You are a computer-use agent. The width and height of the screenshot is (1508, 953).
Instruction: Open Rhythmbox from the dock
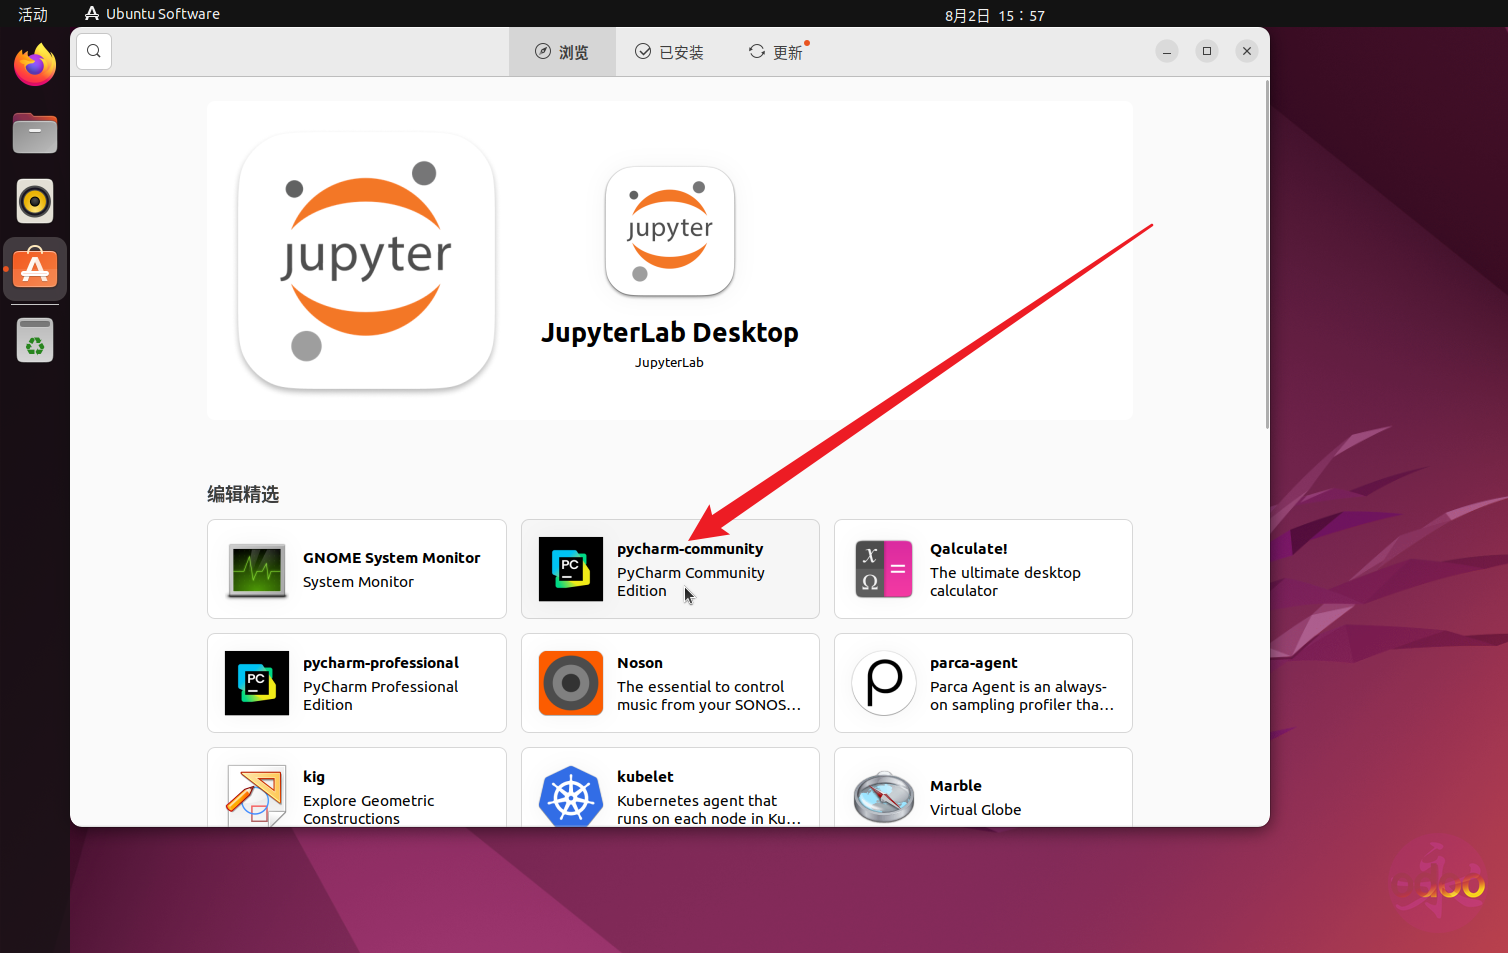(x=35, y=201)
